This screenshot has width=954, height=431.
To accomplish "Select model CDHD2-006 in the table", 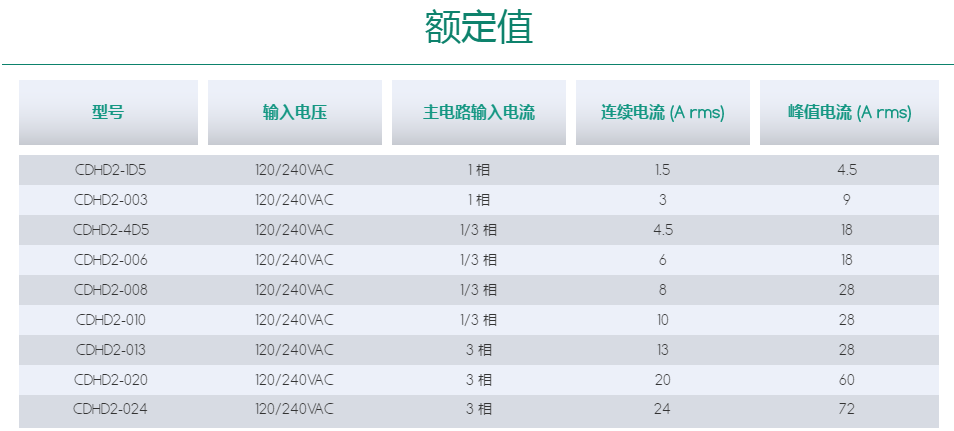I will [110, 260].
